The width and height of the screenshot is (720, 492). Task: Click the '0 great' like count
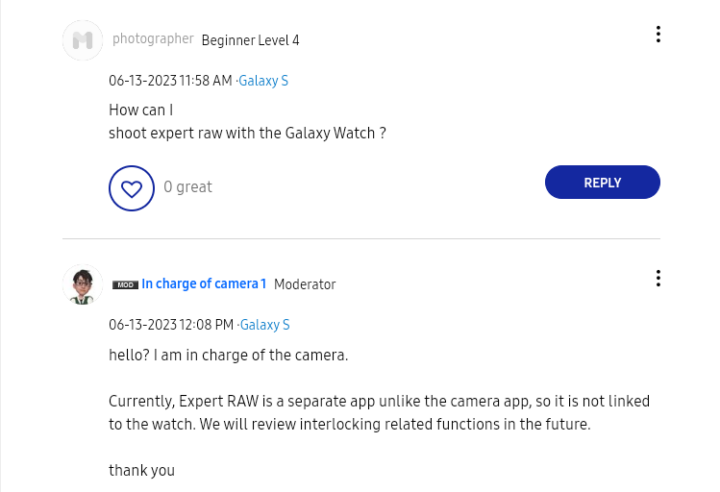188,187
